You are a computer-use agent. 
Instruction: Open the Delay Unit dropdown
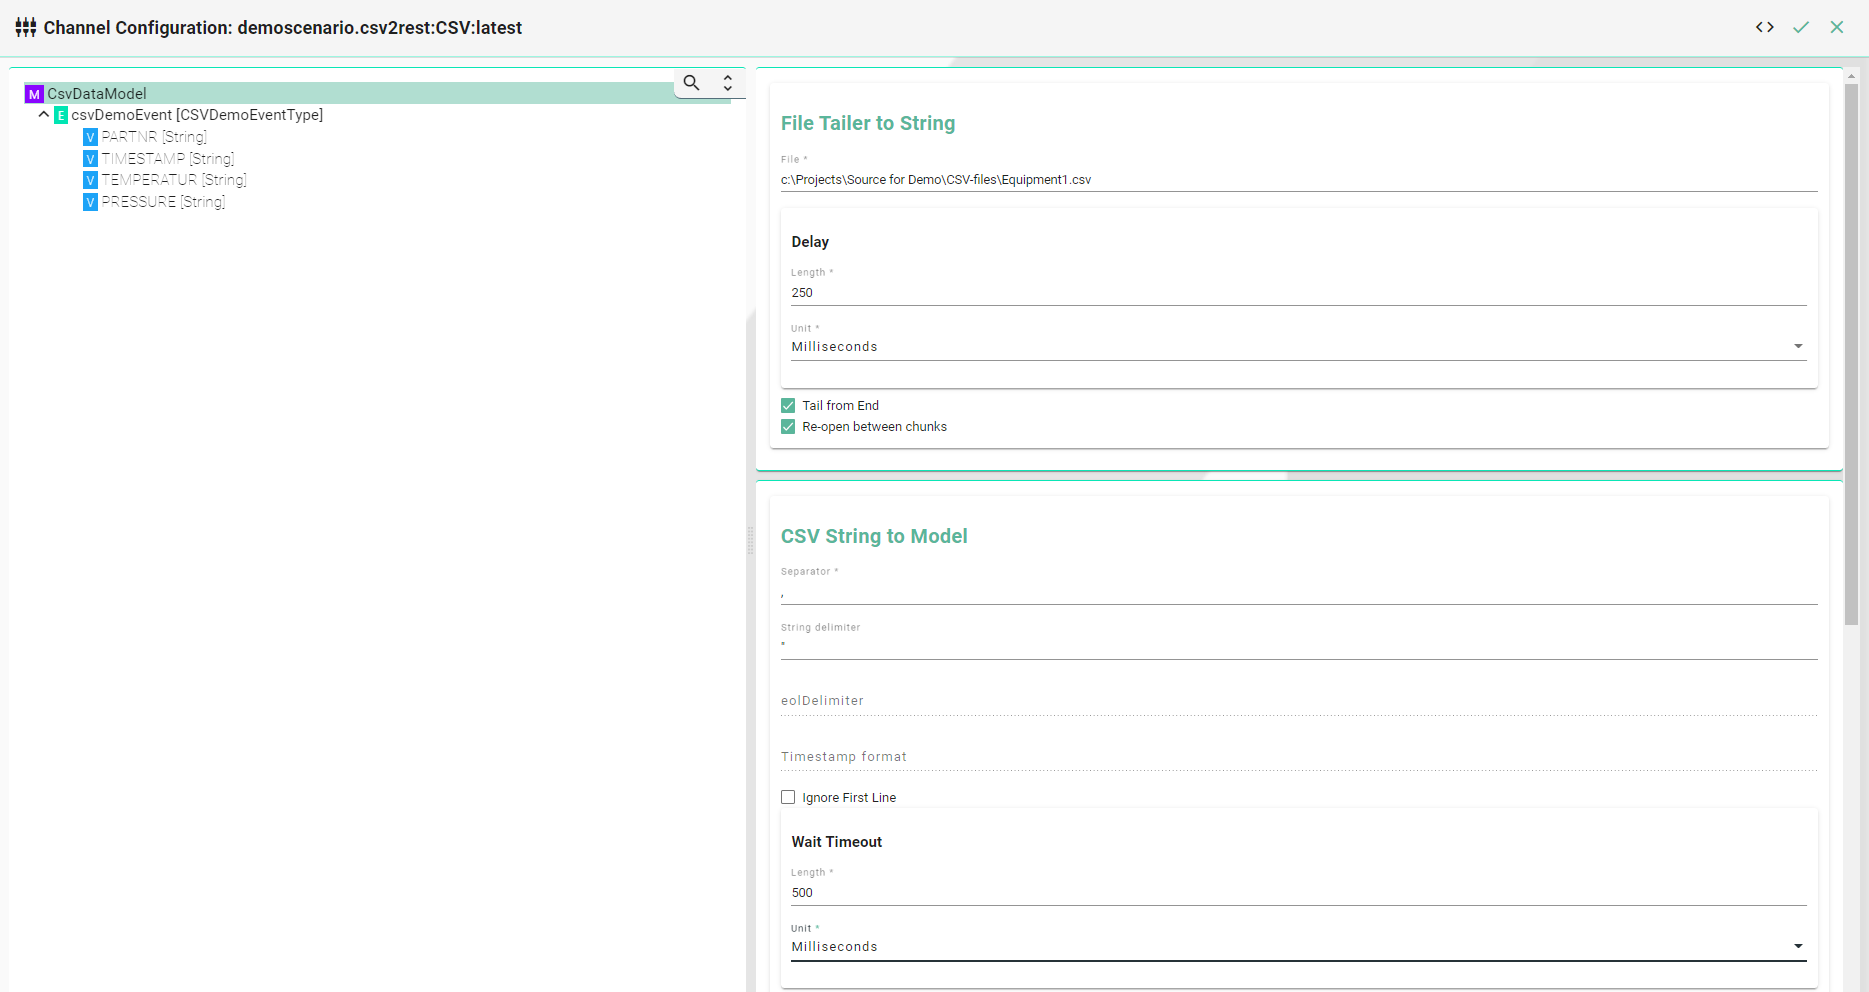[x=1298, y=347]
